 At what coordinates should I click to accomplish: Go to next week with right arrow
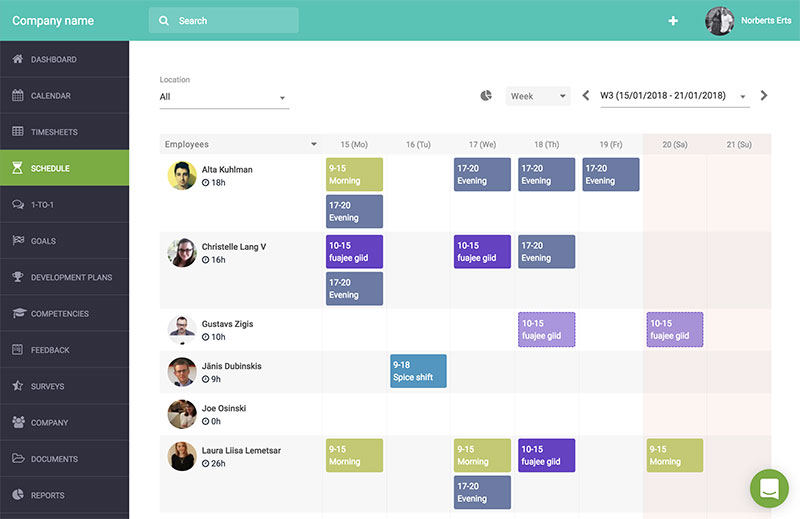click(764, 95)
